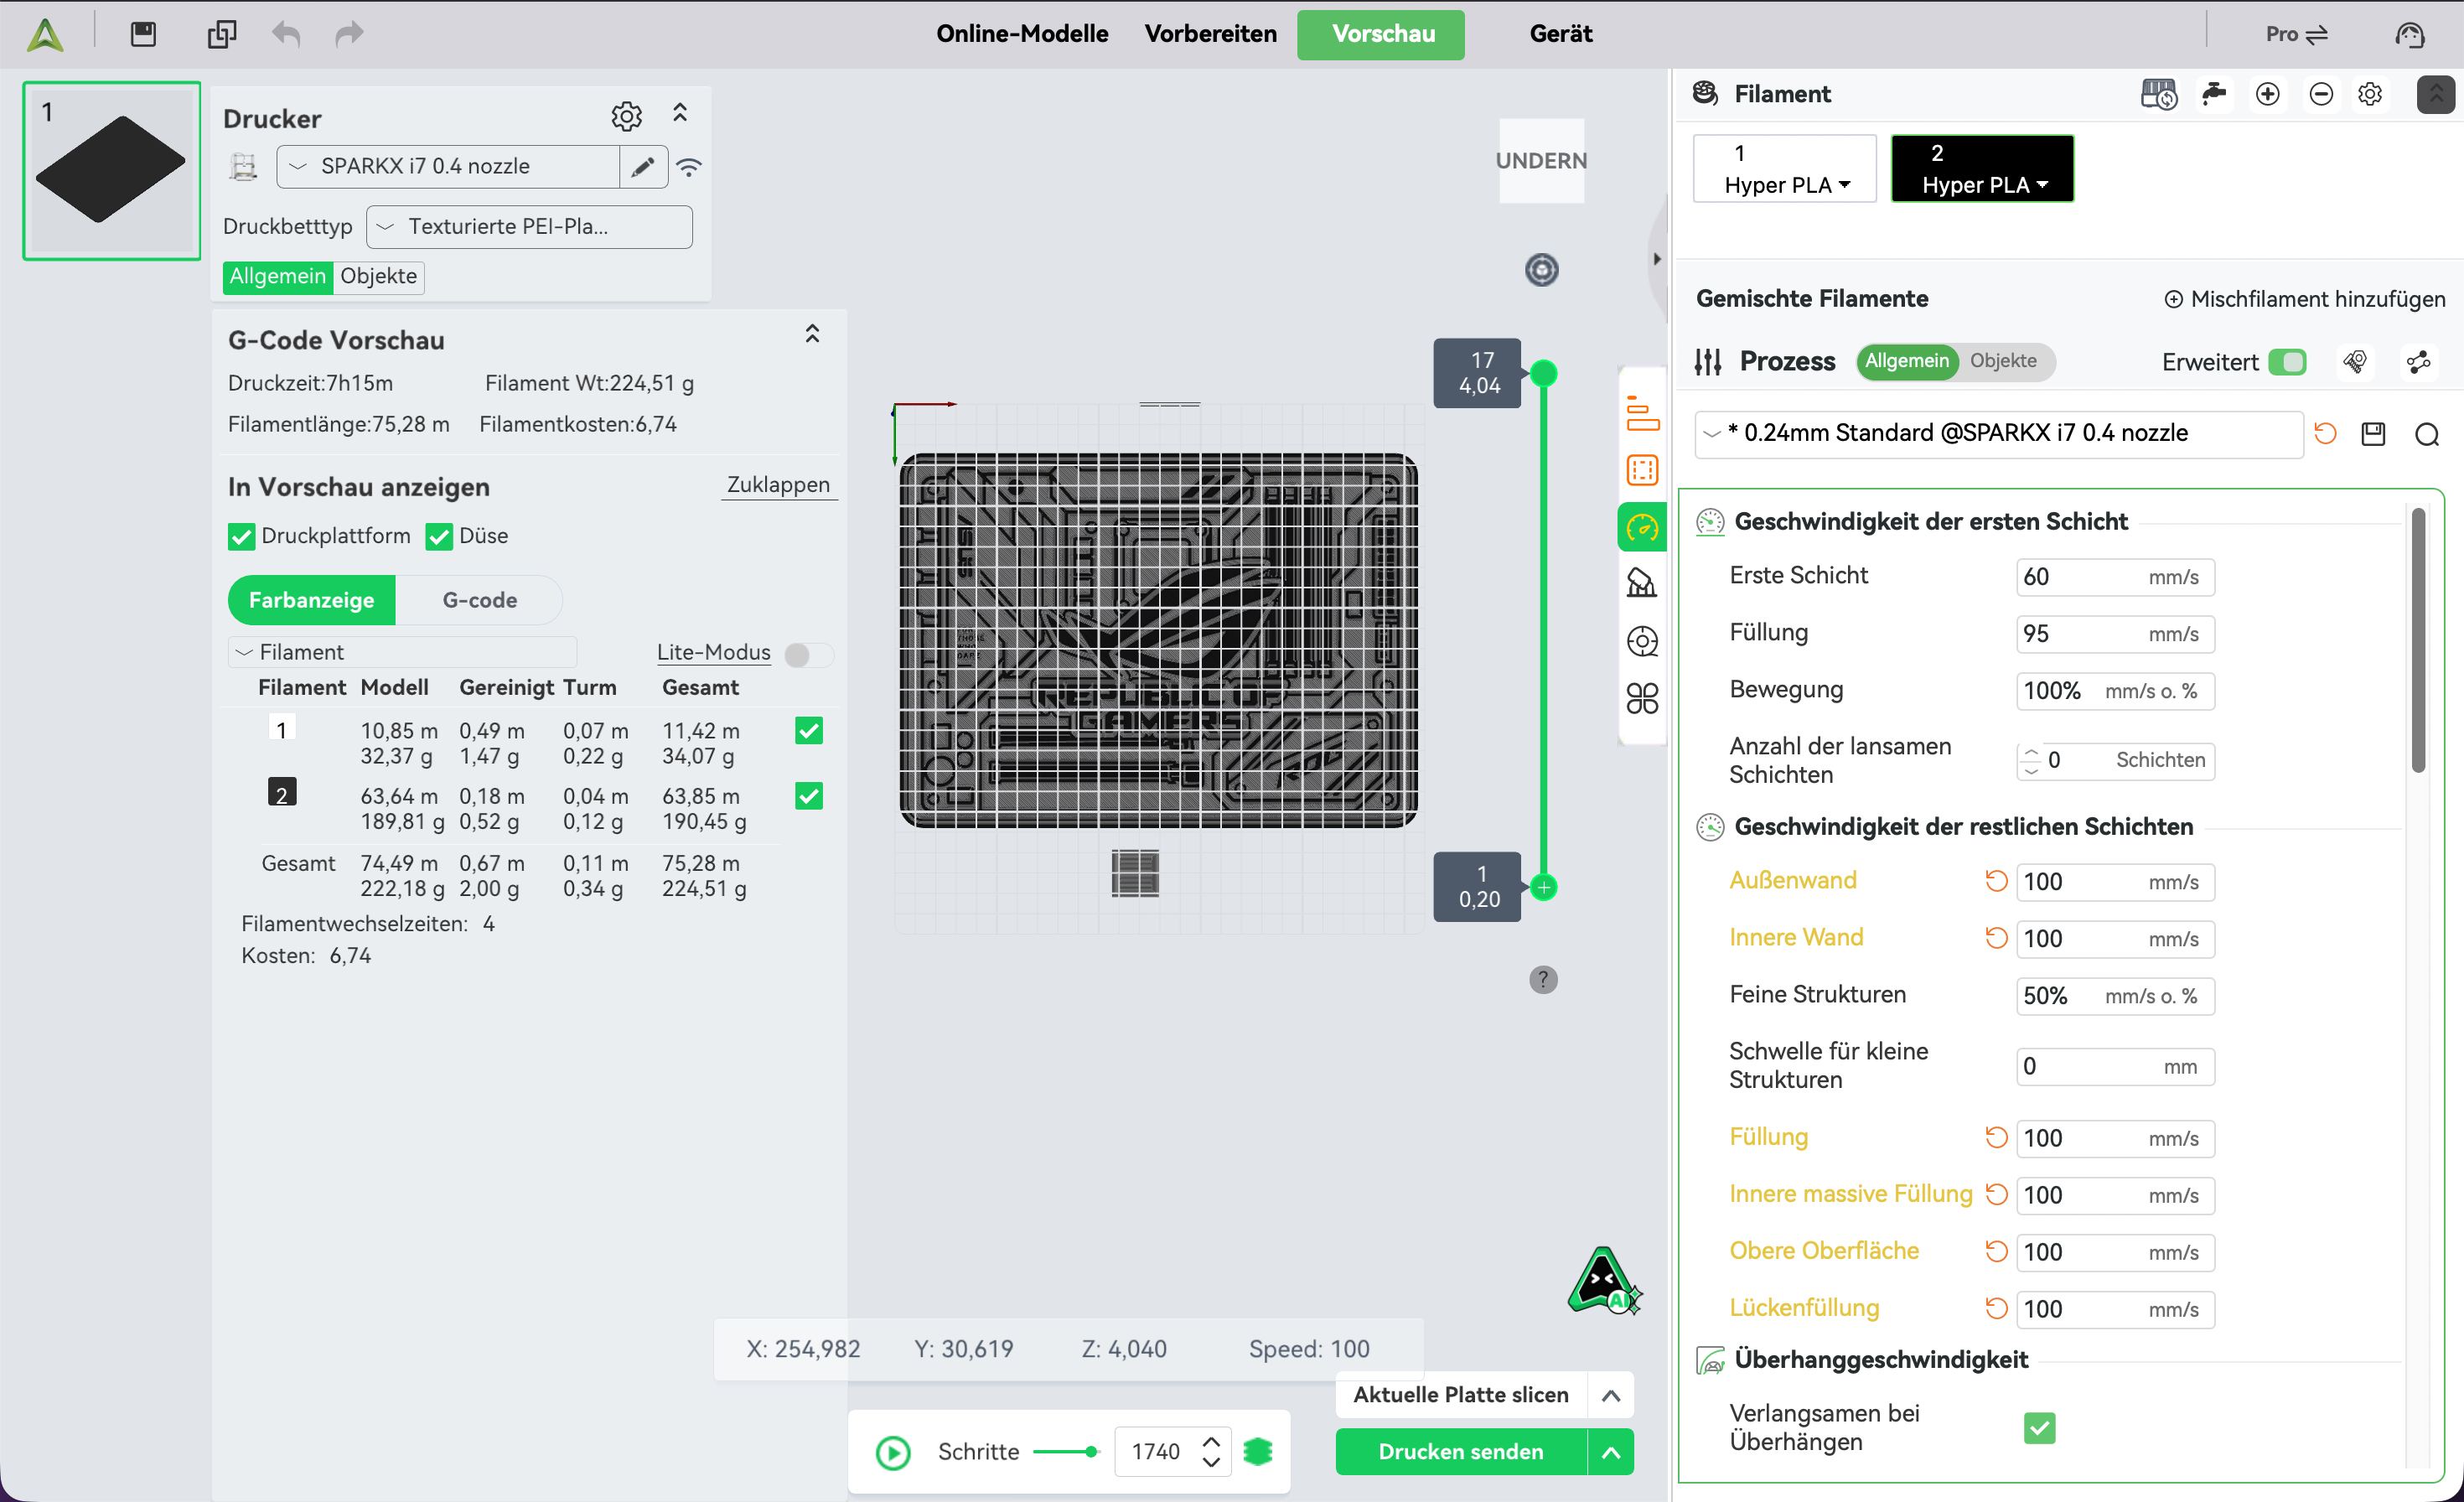Collapse the G-Code Vorschau panel
The height and width of the screenshot is (1502, 2464).
tap(812, 334)
